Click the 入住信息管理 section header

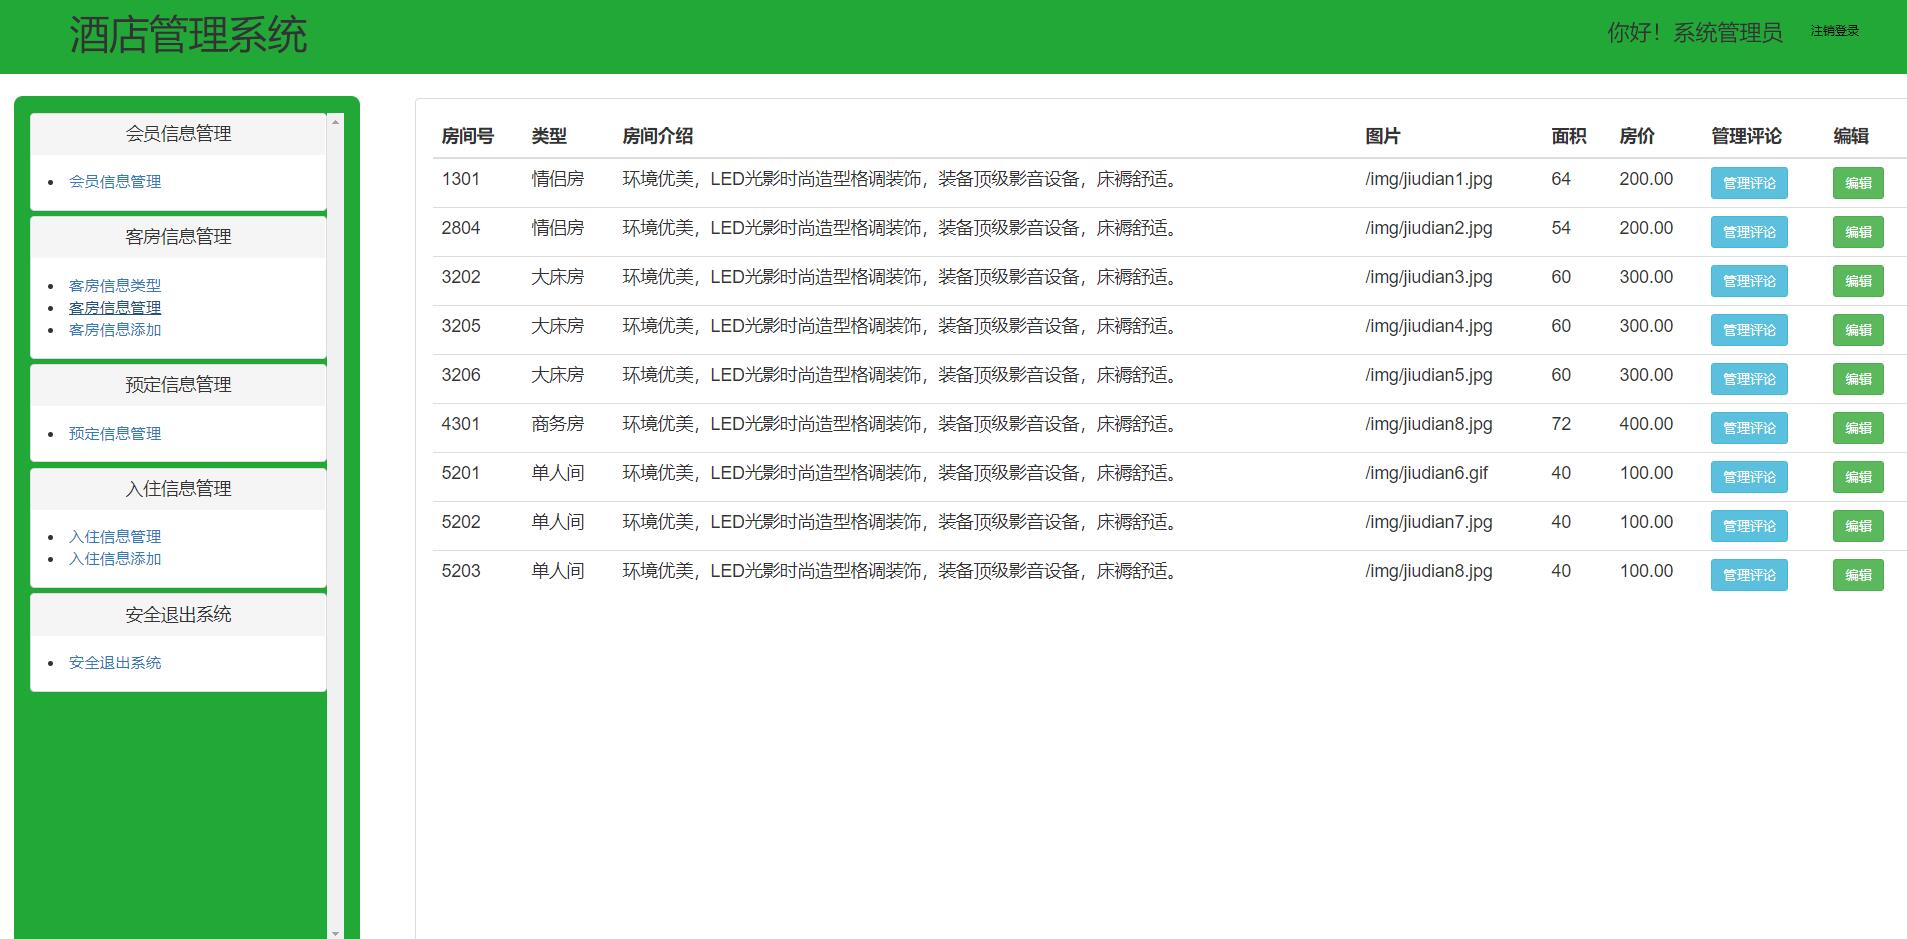177,489
